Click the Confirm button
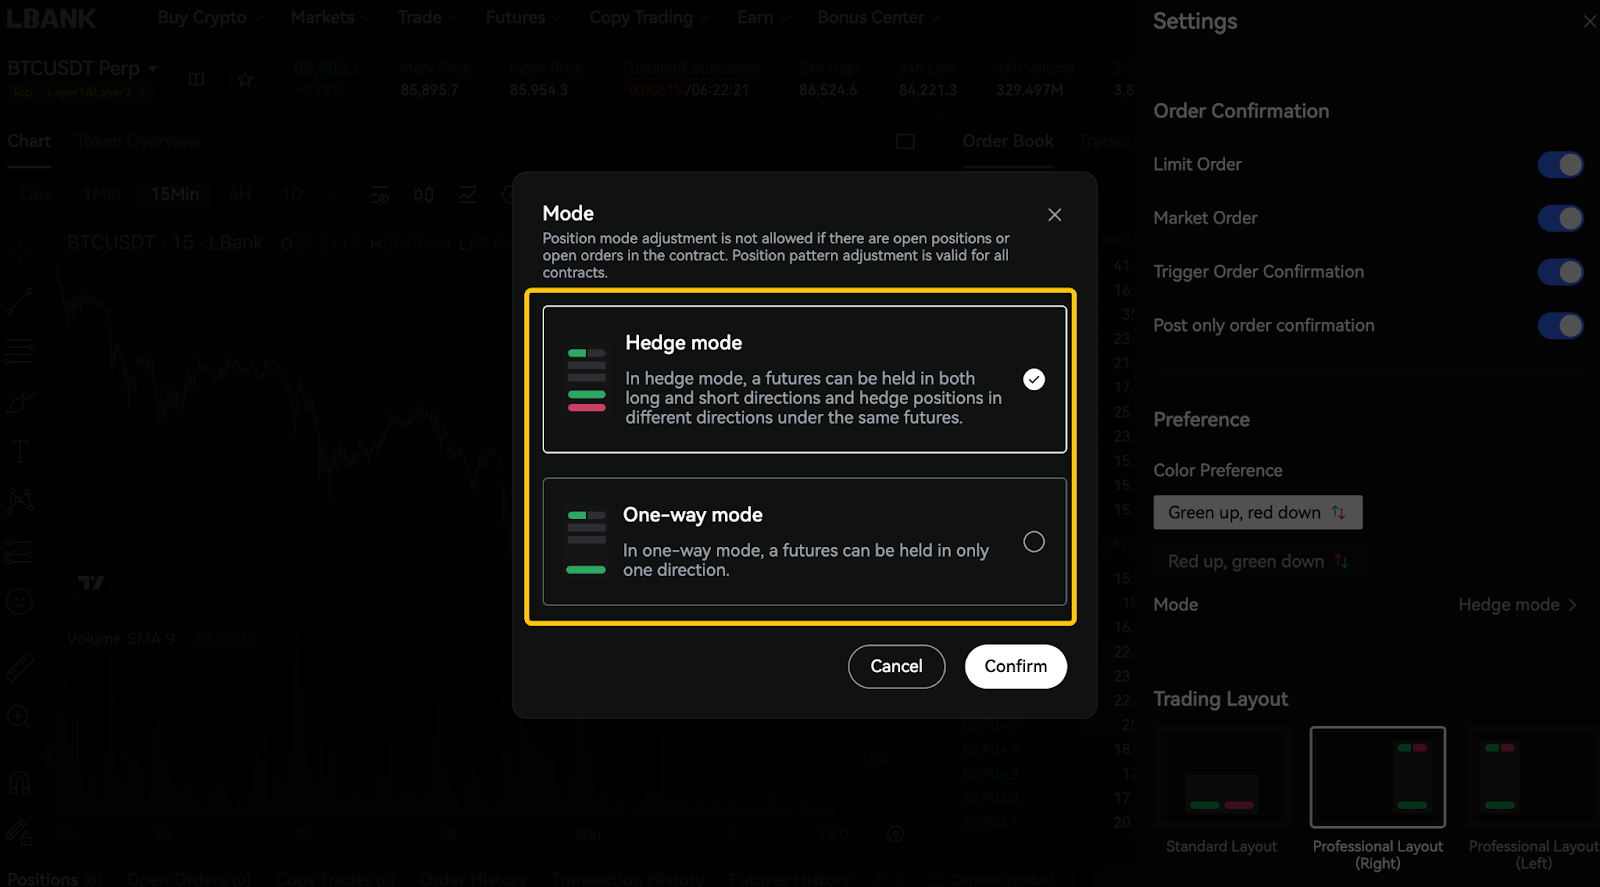The width and height of the screenshot is (1600, 887). tap(1016, 667)
